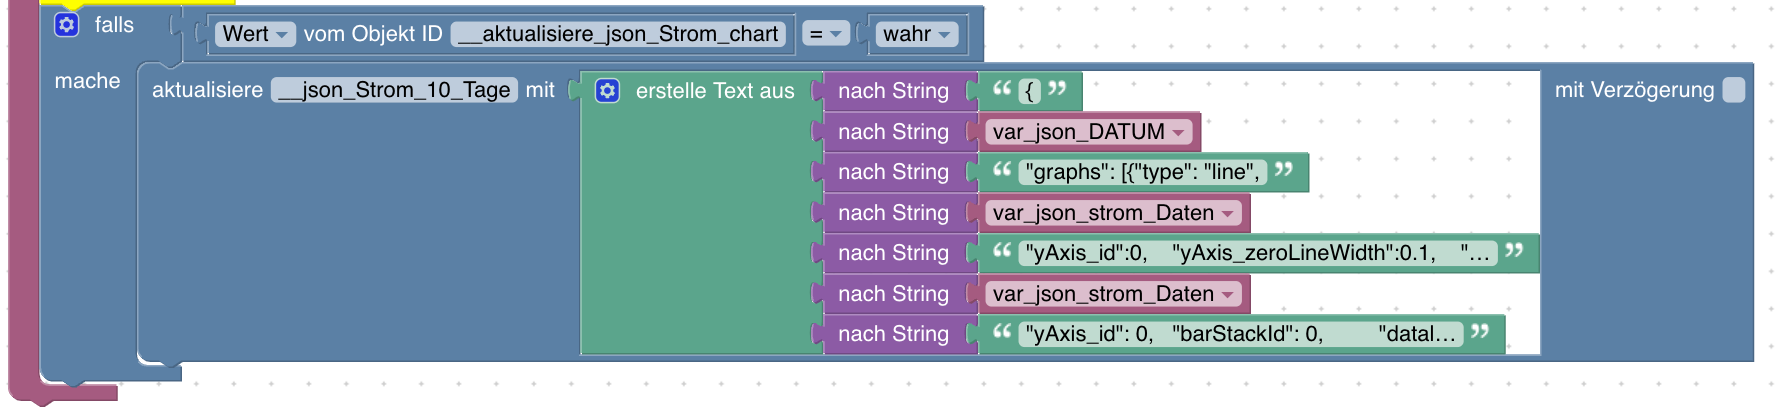Edit the text field containing the curly brace
The image size is (1786, 418).
[1030, 91]
